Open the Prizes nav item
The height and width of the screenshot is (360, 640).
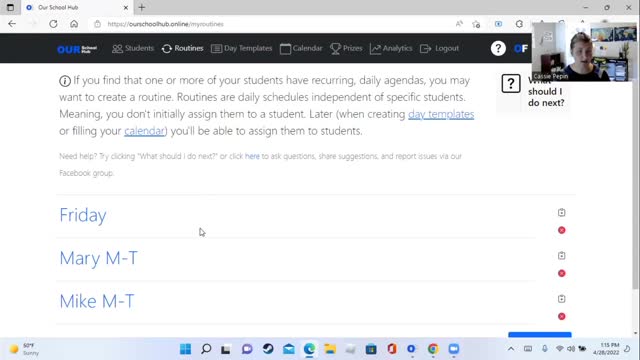(x=346, y=48)
